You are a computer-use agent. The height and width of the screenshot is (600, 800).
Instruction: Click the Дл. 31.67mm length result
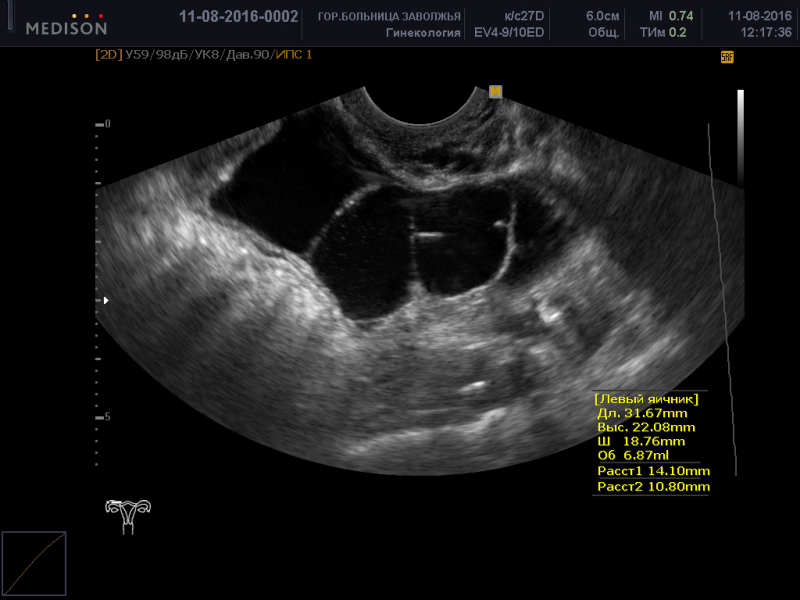[642, 413]
